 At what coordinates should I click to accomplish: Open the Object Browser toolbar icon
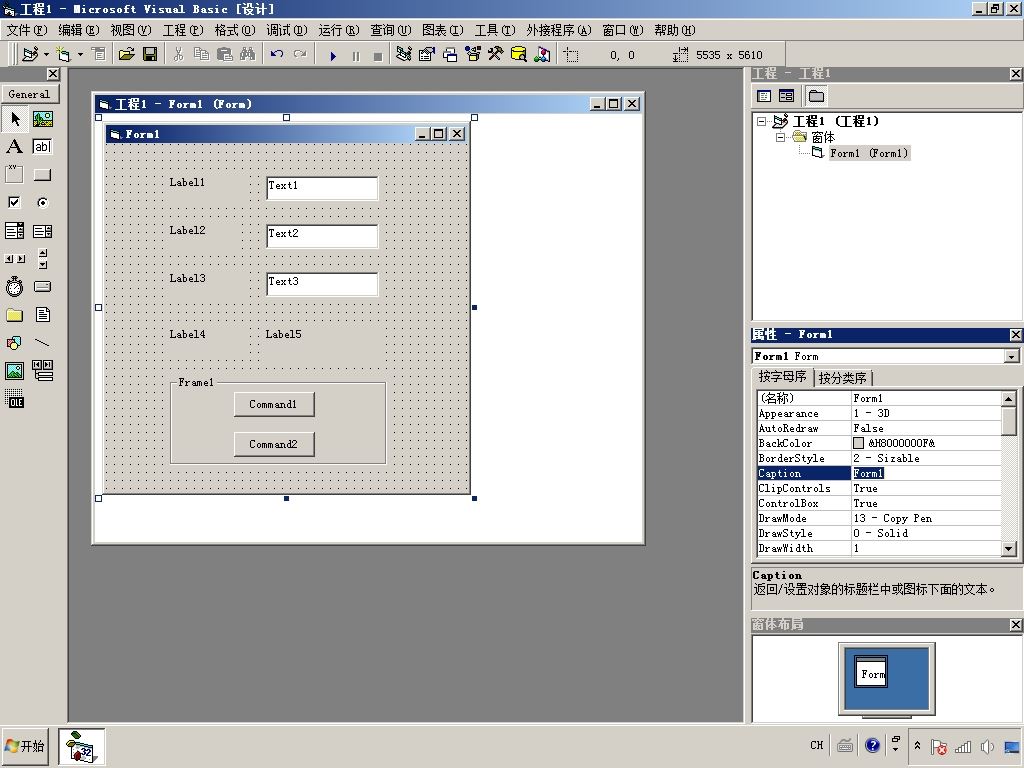473,54
